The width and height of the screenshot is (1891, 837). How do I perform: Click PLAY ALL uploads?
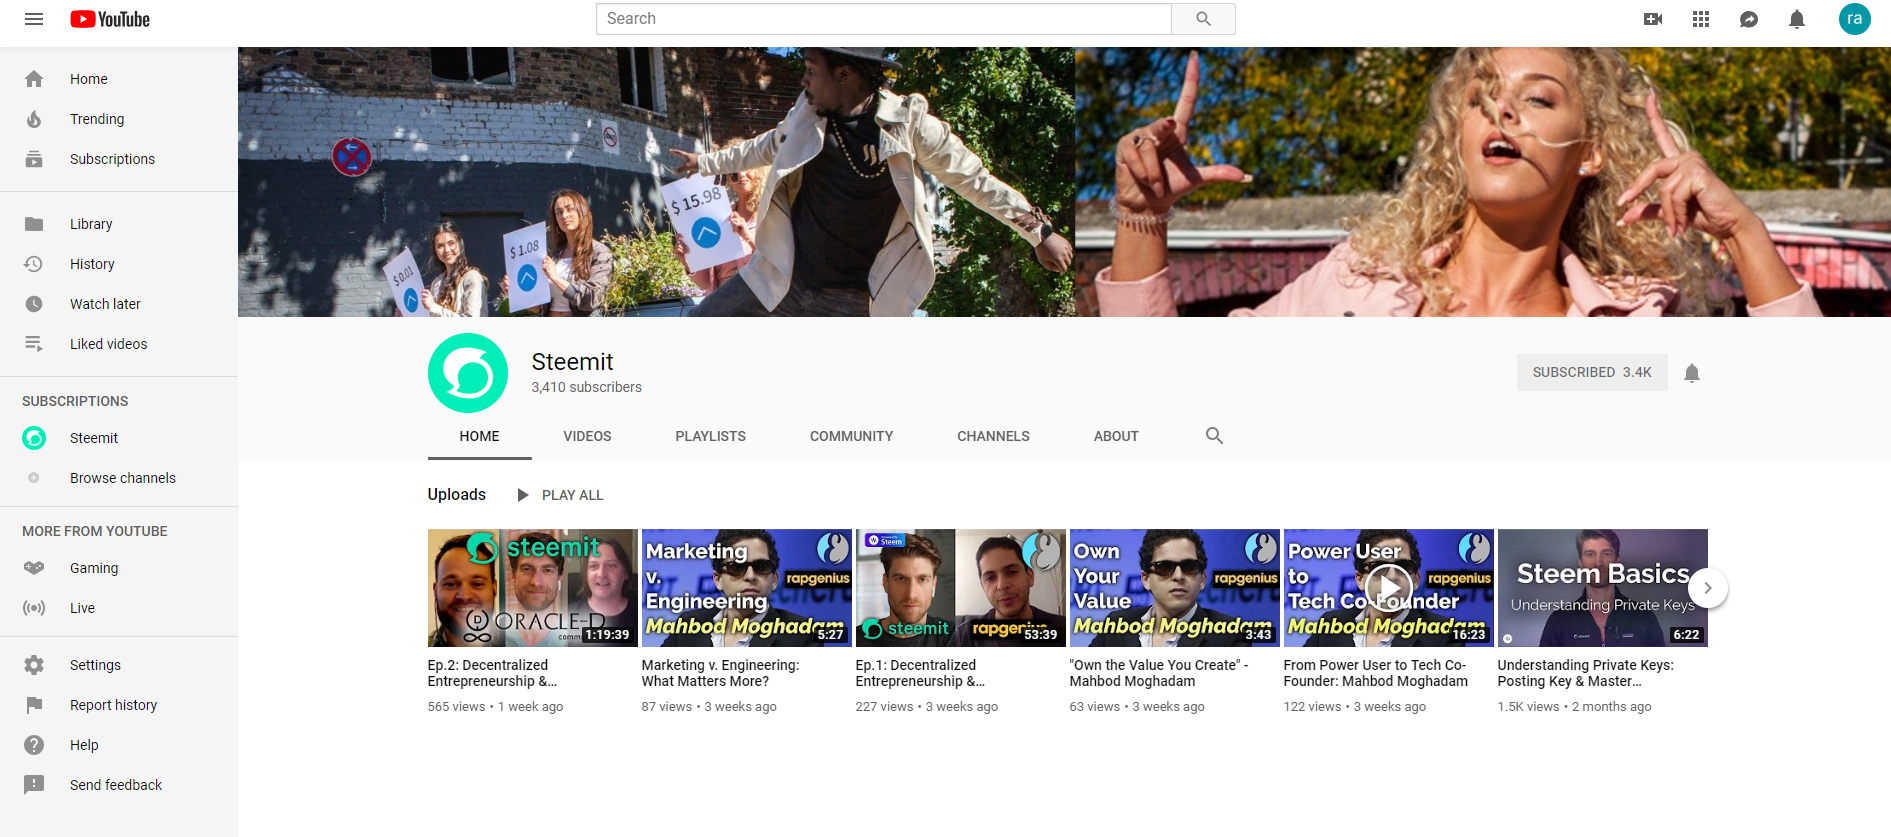[x=560, y=495]
